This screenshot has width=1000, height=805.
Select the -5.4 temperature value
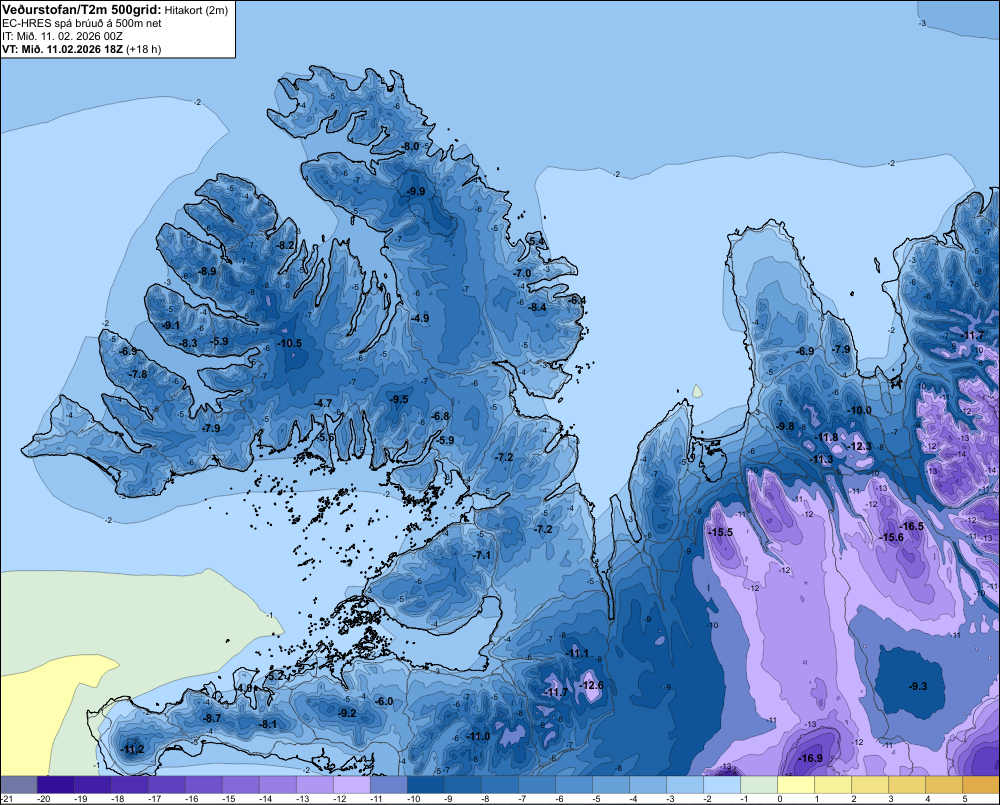[536, 241]
